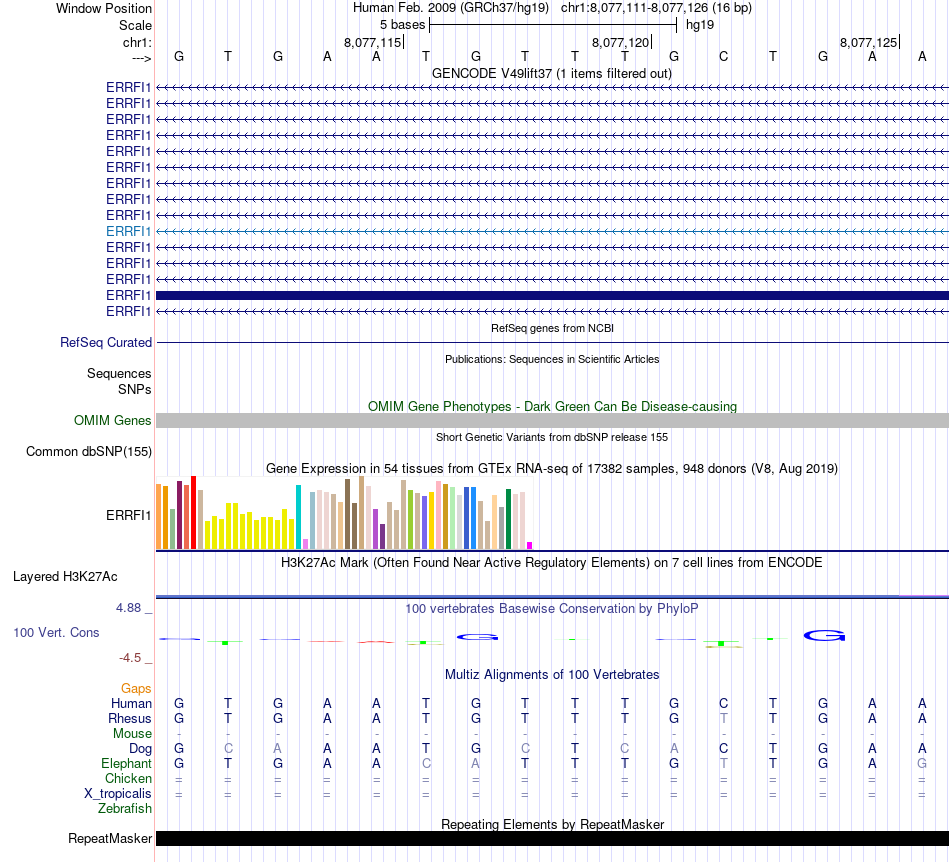Image resolution: width=950 pixels, height=862 pixels.
Task: Open the GENCODE V49lift37 track title
Action: click(x=551, y=73)
